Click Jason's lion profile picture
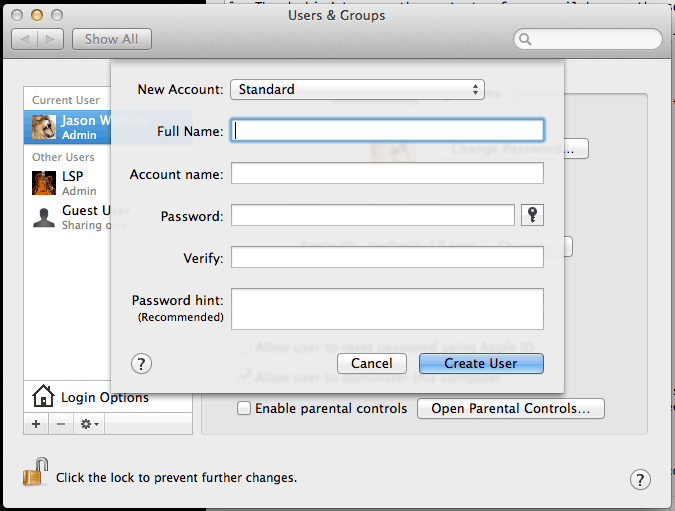Screen dimensions: 675x511 pos(44,127)
